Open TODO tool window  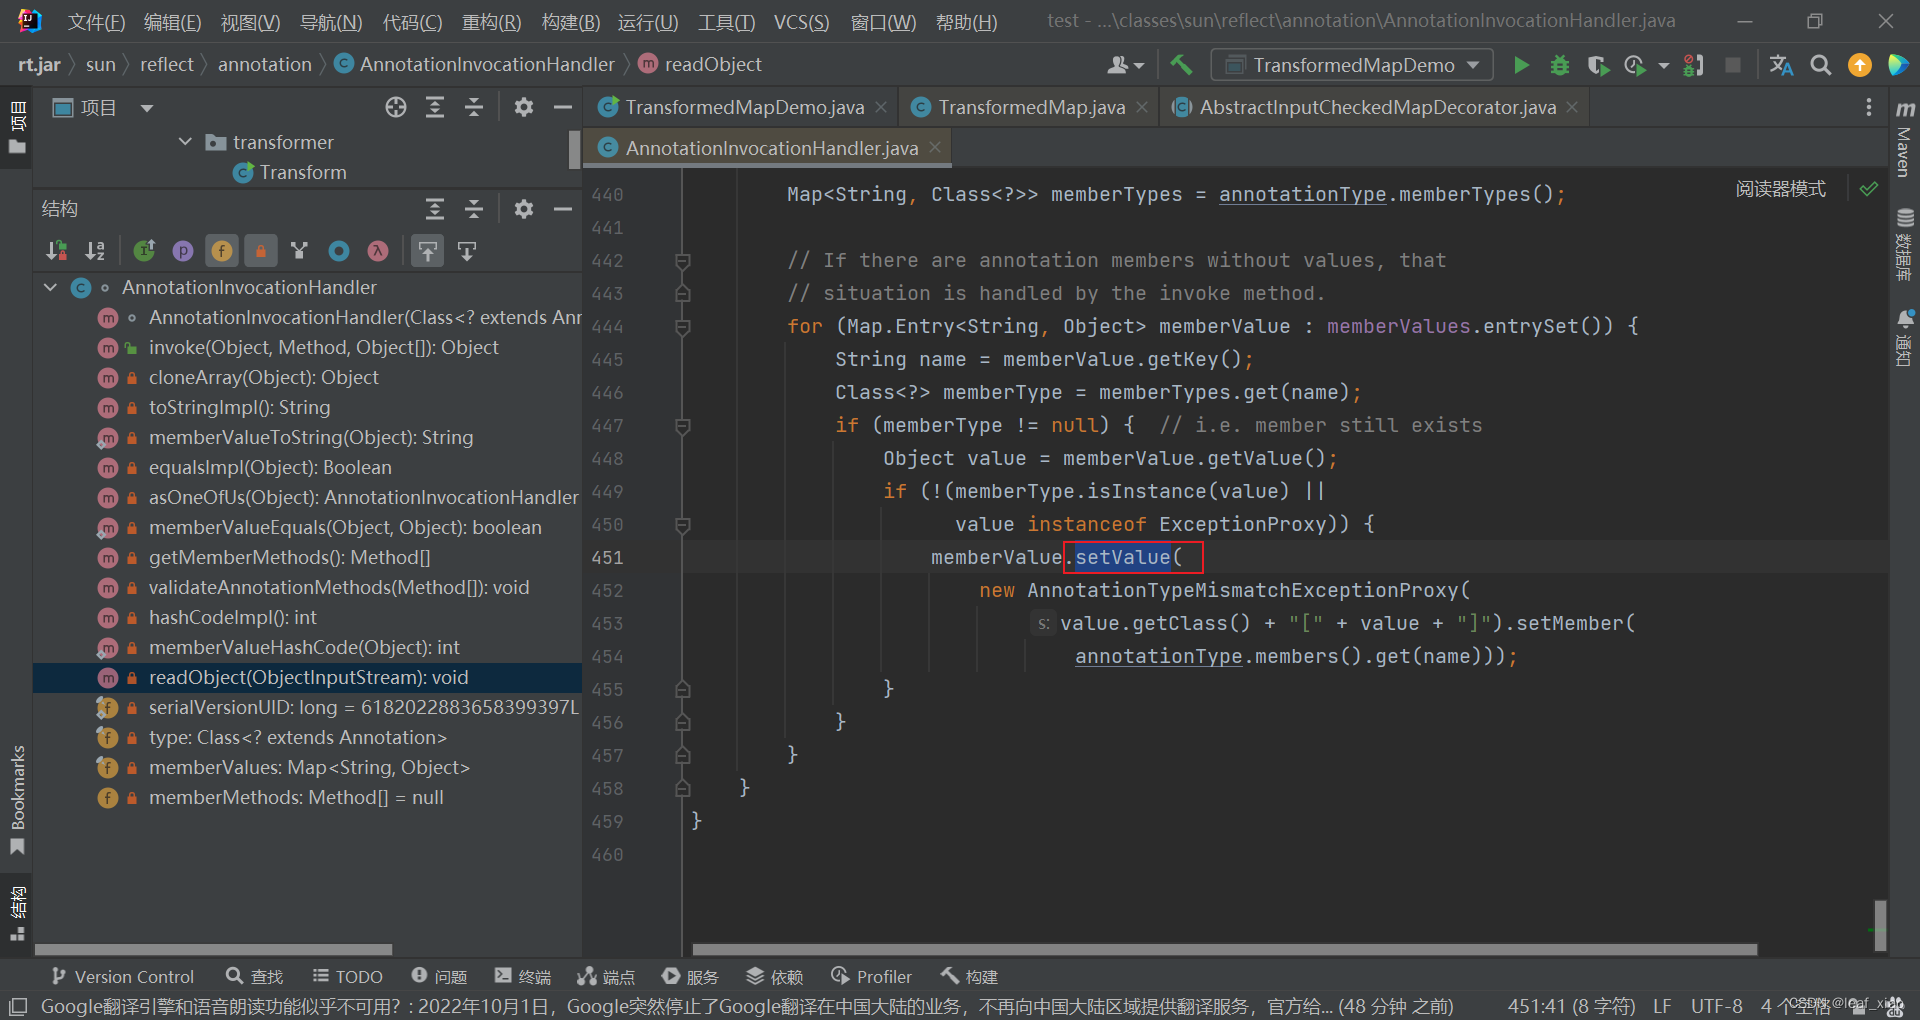(347, 976)
